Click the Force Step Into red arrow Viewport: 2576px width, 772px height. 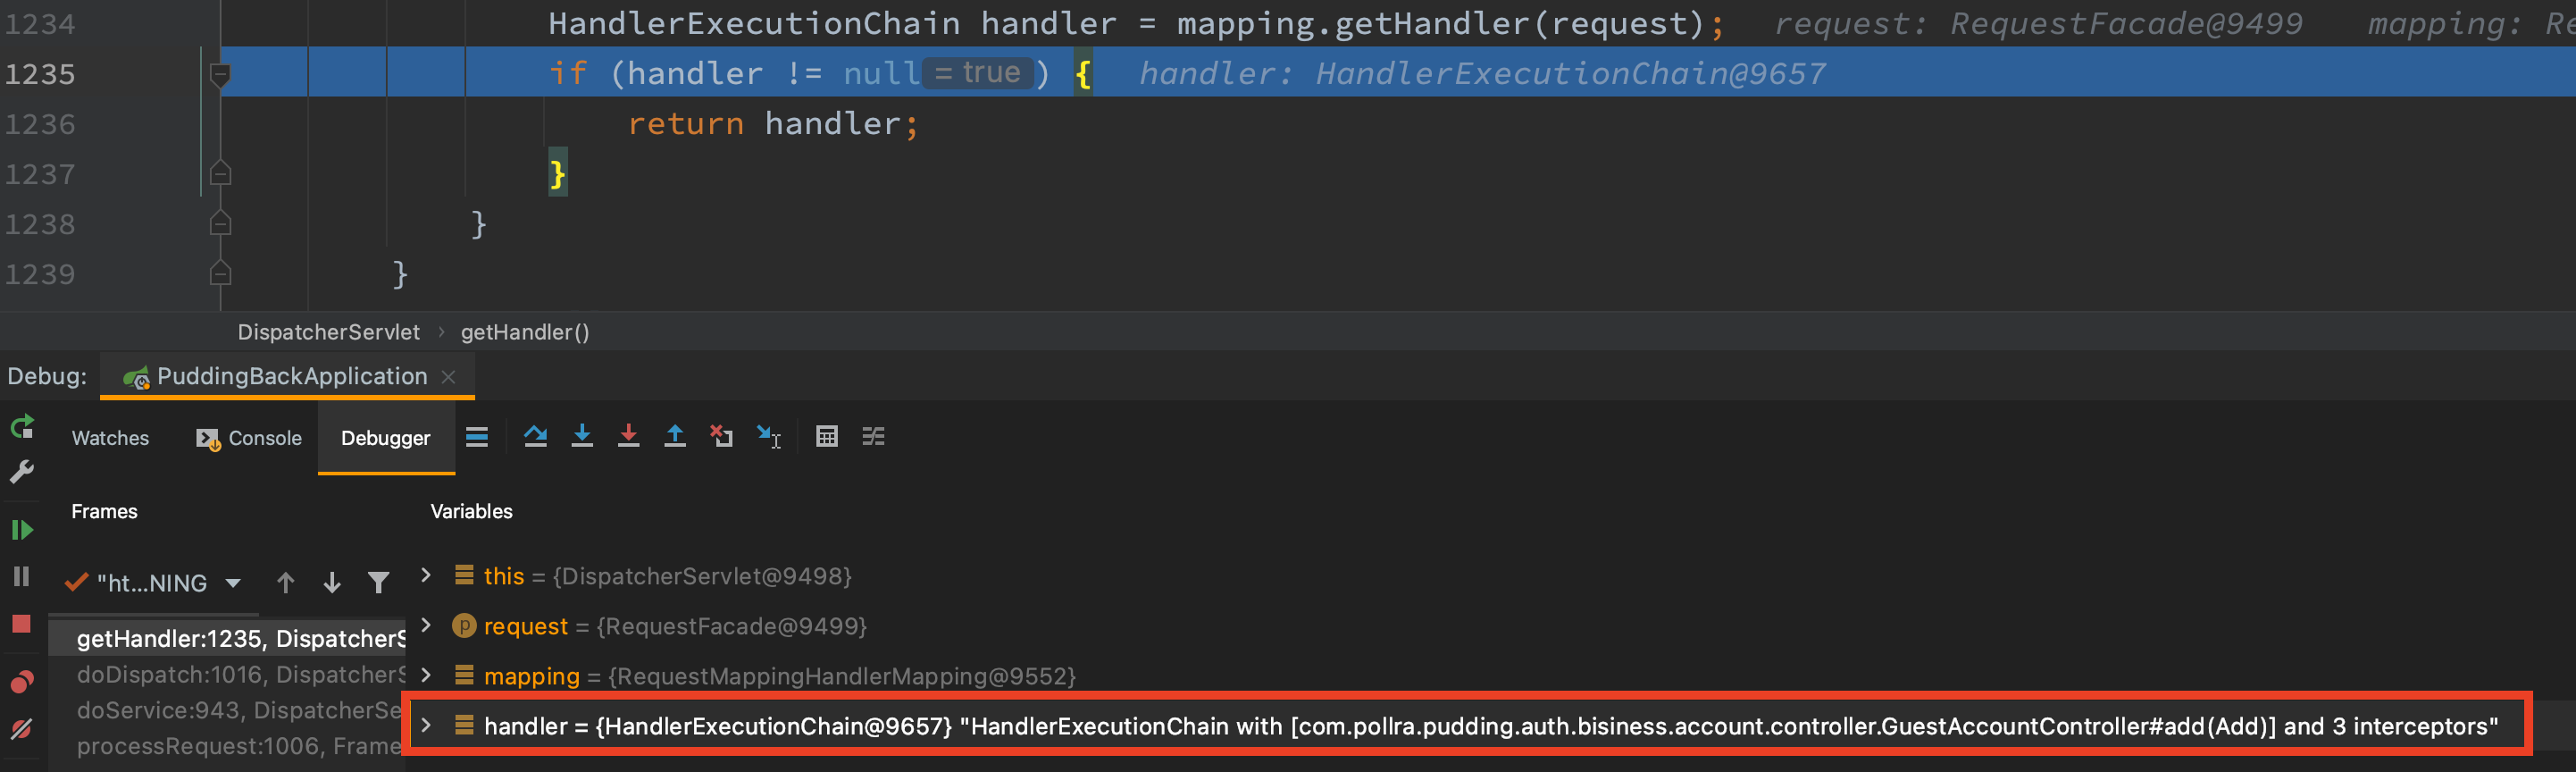coord(628,436)
